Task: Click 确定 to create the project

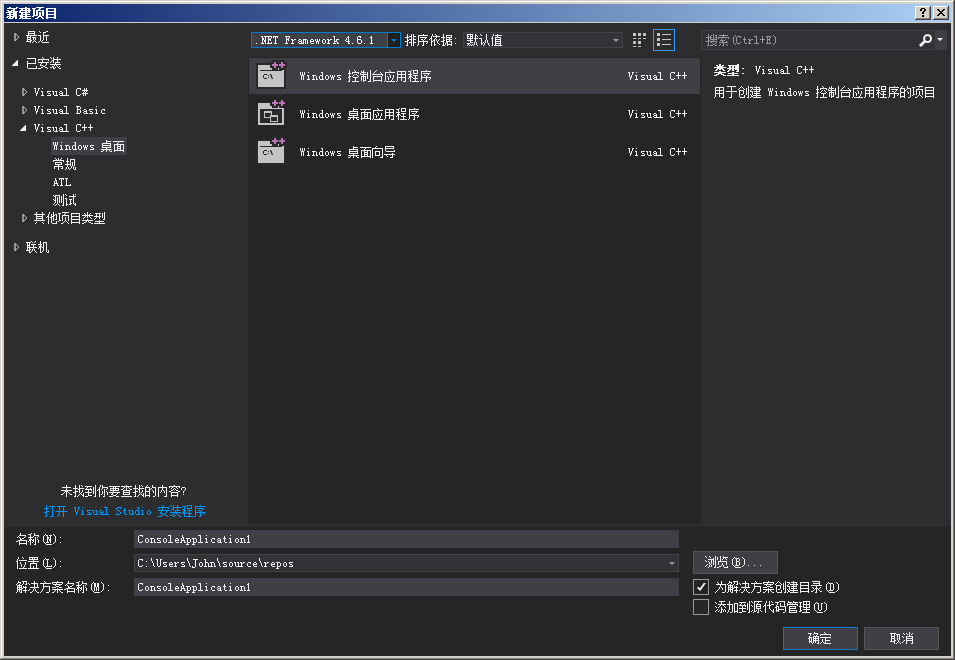Action: pyautogui.click(x=820, y=638)
